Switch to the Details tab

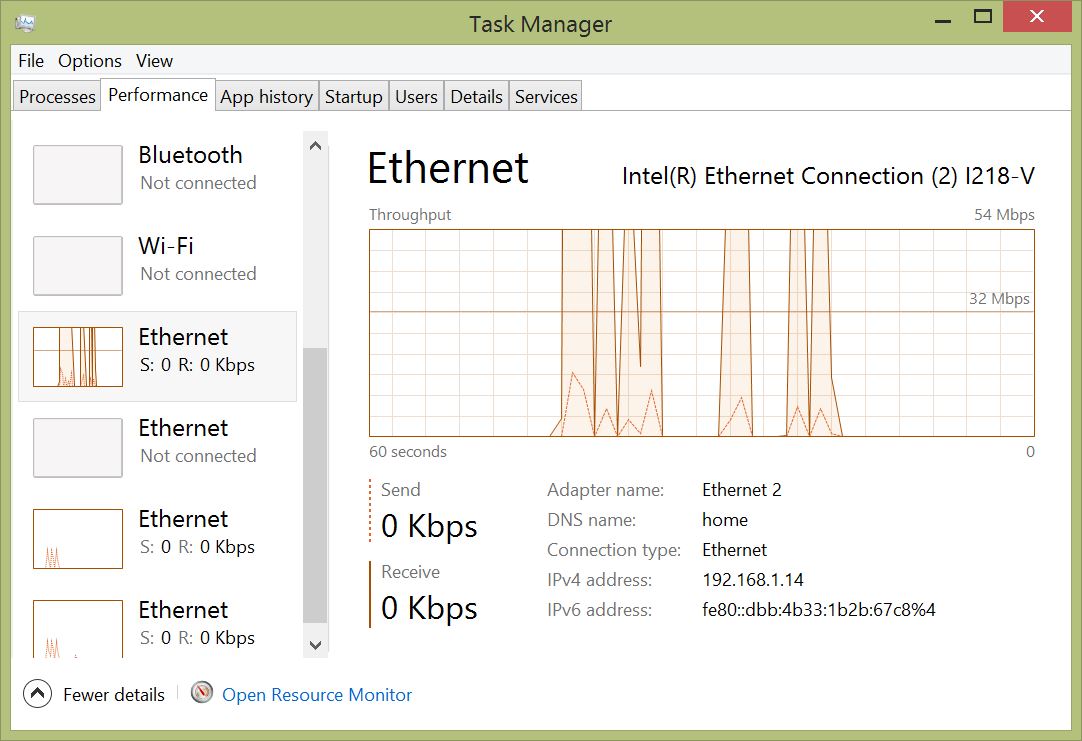pyautogui.click(x=476, y=97)
